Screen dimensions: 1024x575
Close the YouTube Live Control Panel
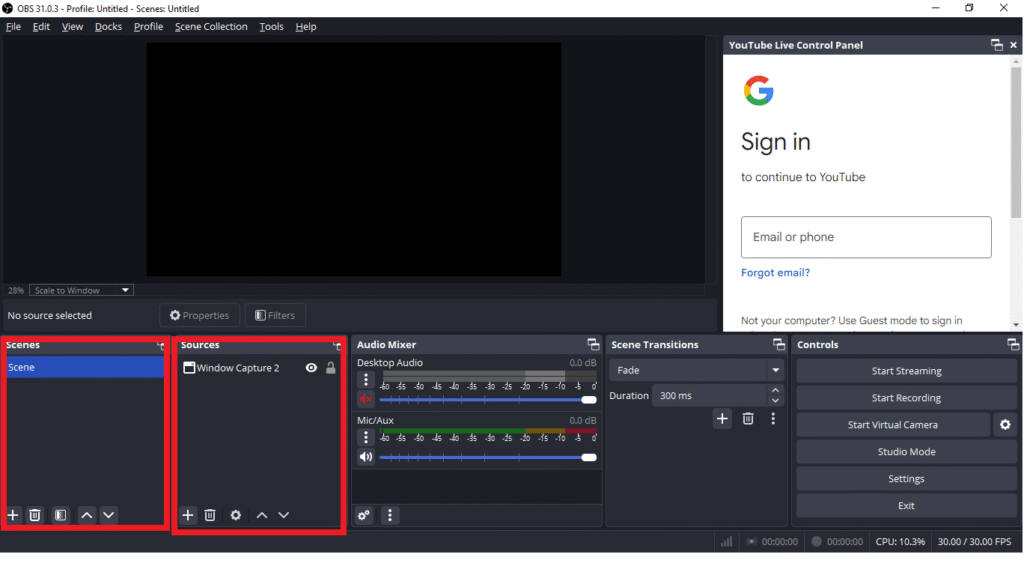1014,45
